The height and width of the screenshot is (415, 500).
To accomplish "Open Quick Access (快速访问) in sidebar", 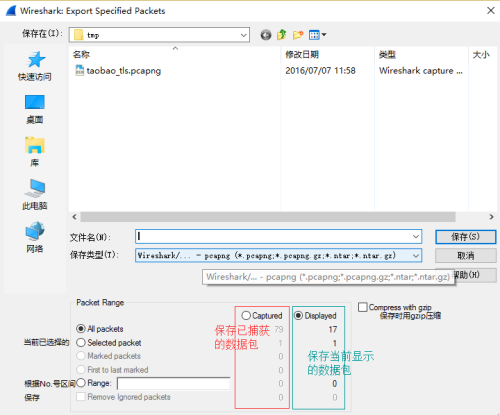I will [x=35, y=66].
